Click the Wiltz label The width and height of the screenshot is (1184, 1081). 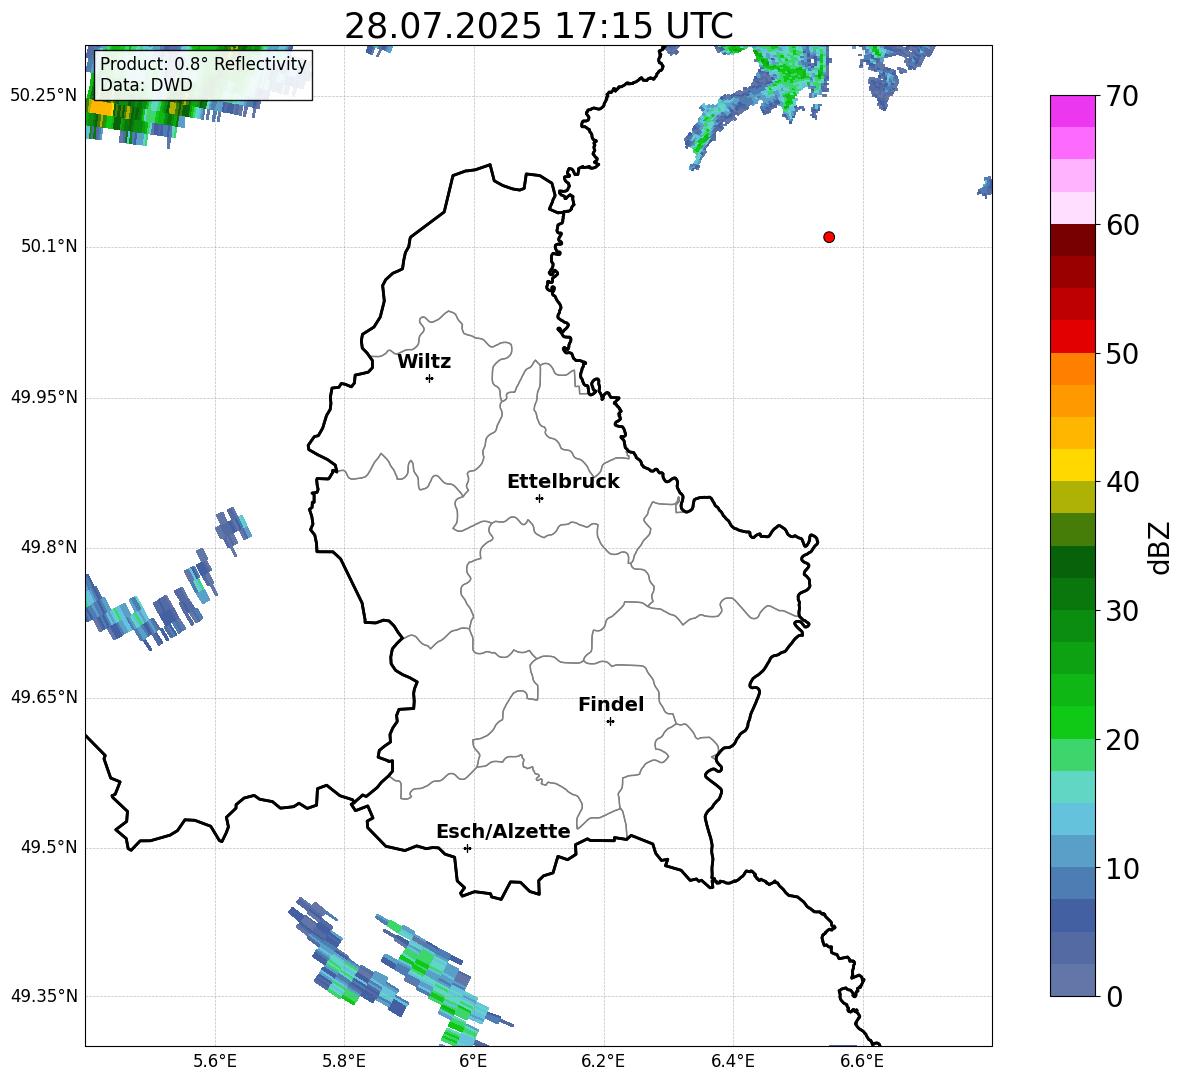coord(424,362)
